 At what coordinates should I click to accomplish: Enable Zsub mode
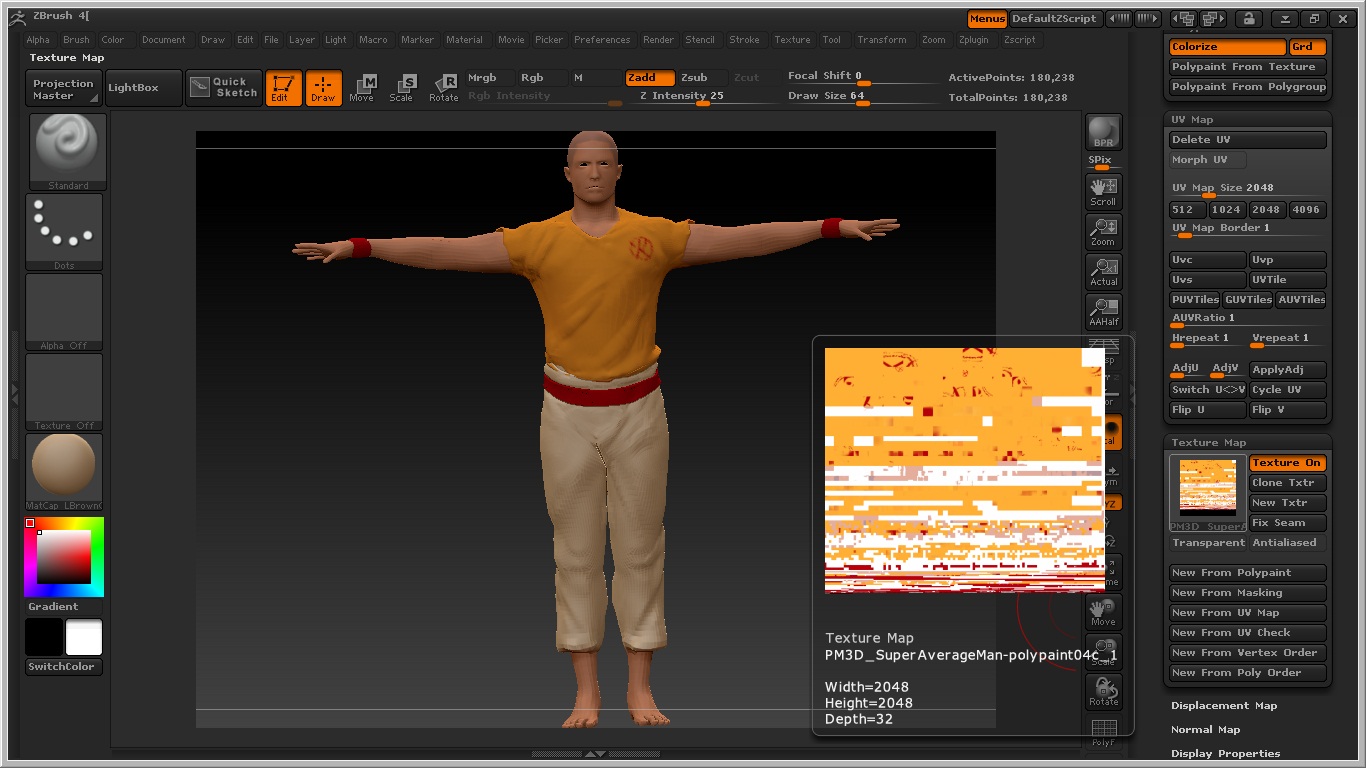(703, 77)
